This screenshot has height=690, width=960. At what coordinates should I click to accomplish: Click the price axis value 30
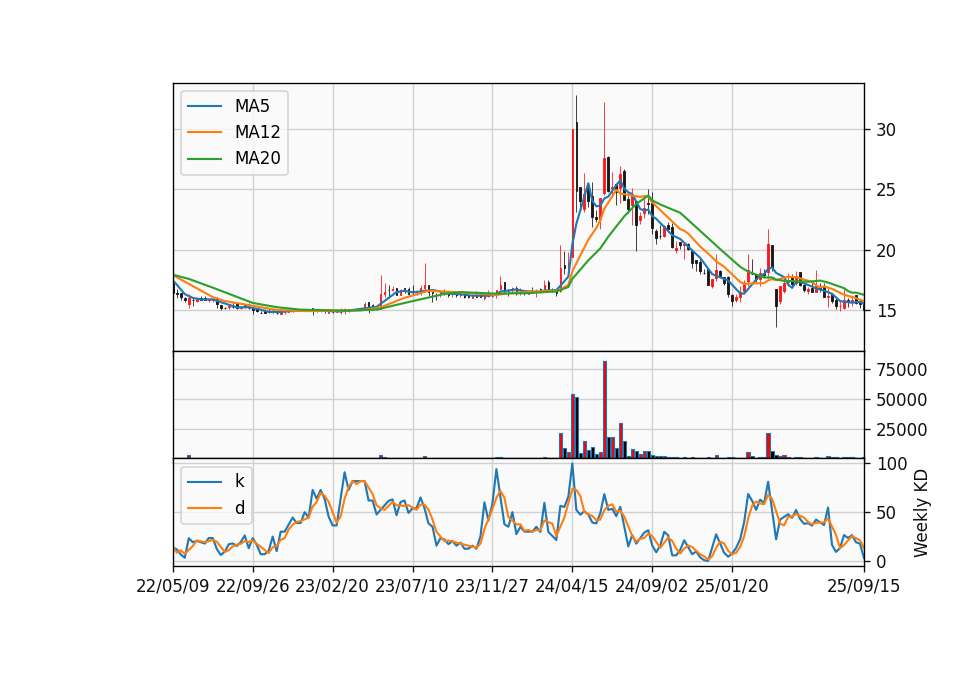[886, 130]
